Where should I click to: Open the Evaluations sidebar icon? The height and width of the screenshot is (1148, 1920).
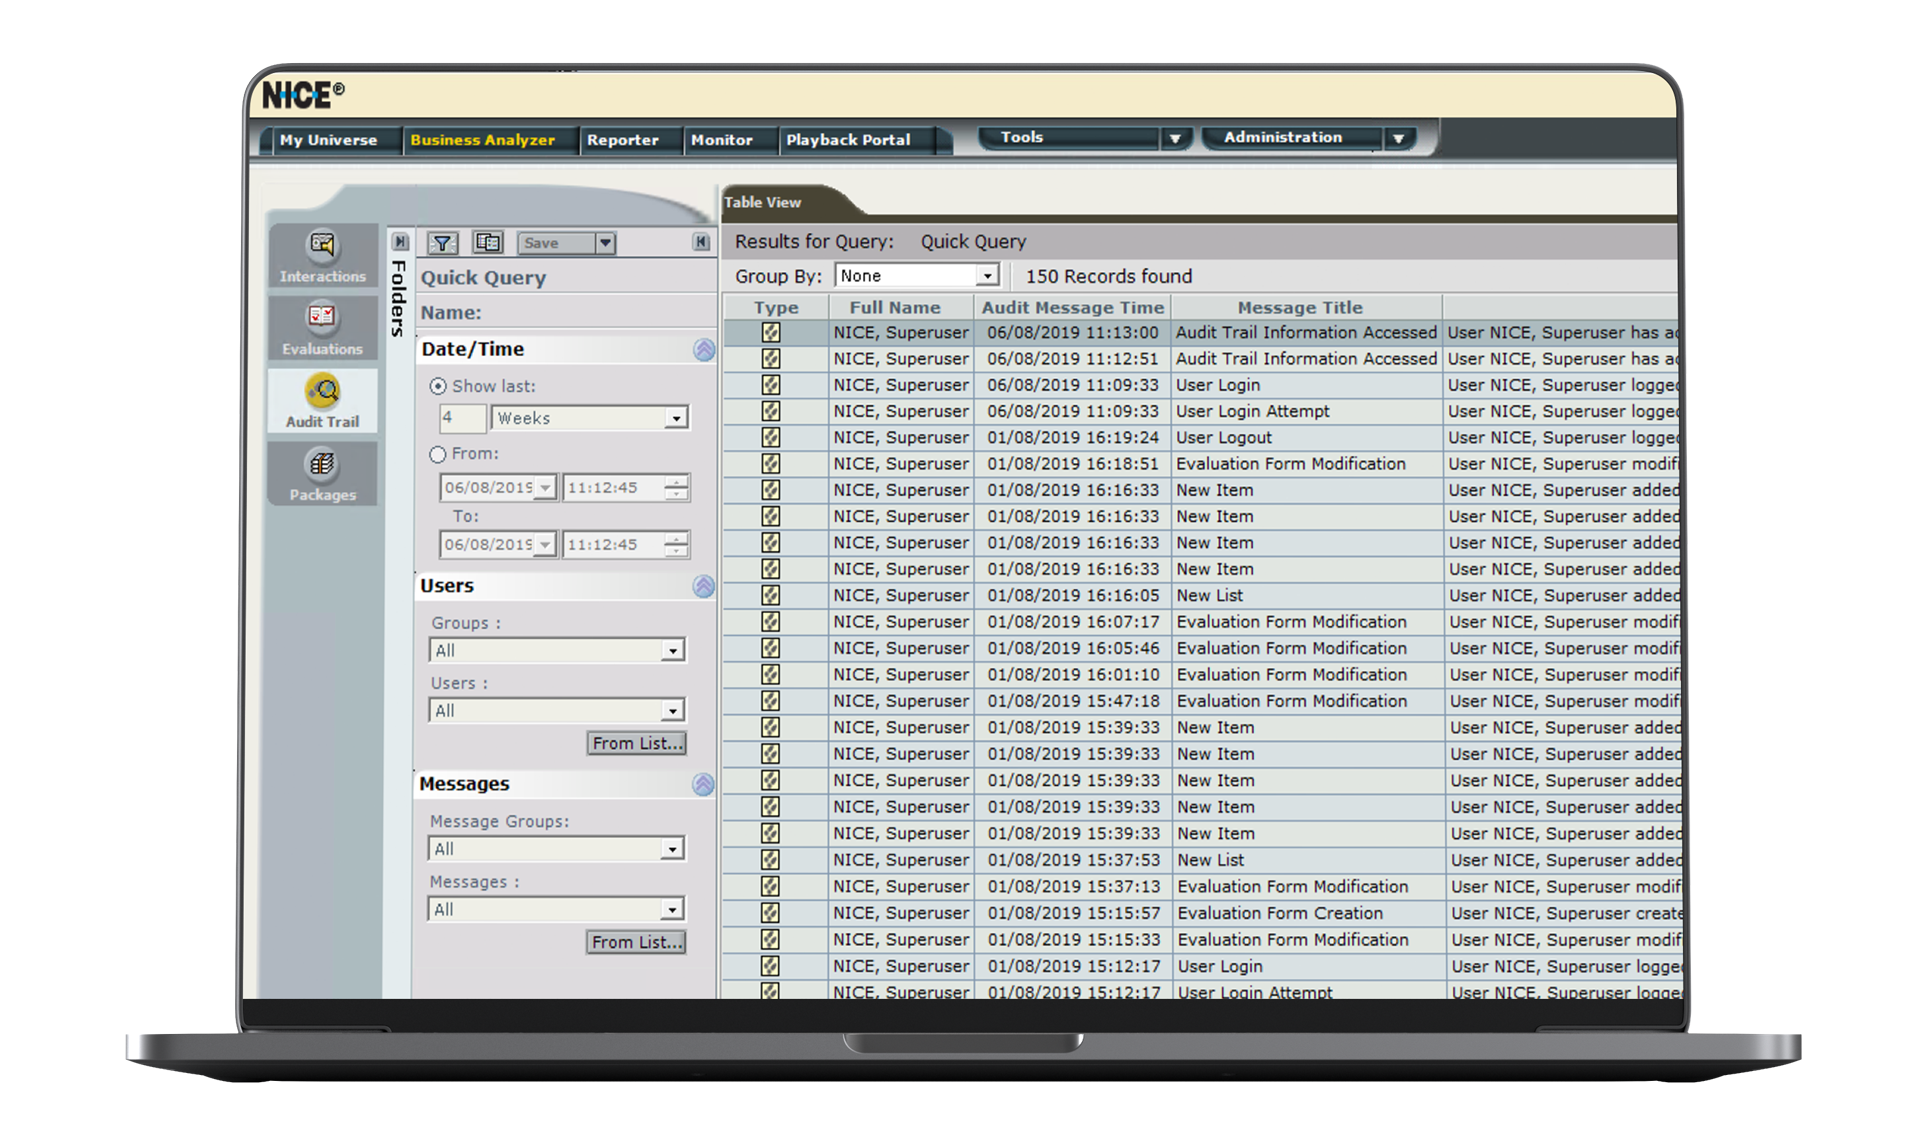pos(322,328)
